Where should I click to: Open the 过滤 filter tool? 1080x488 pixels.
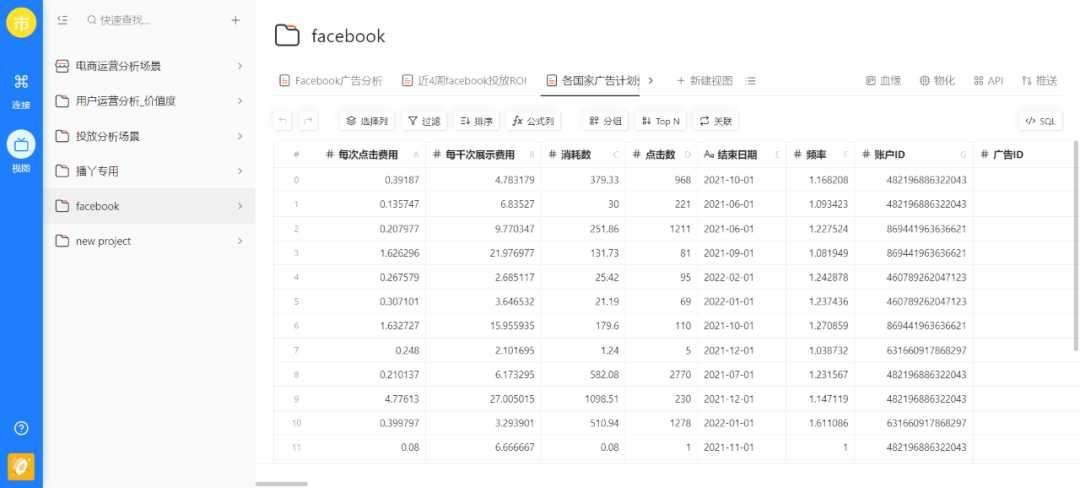424,121
